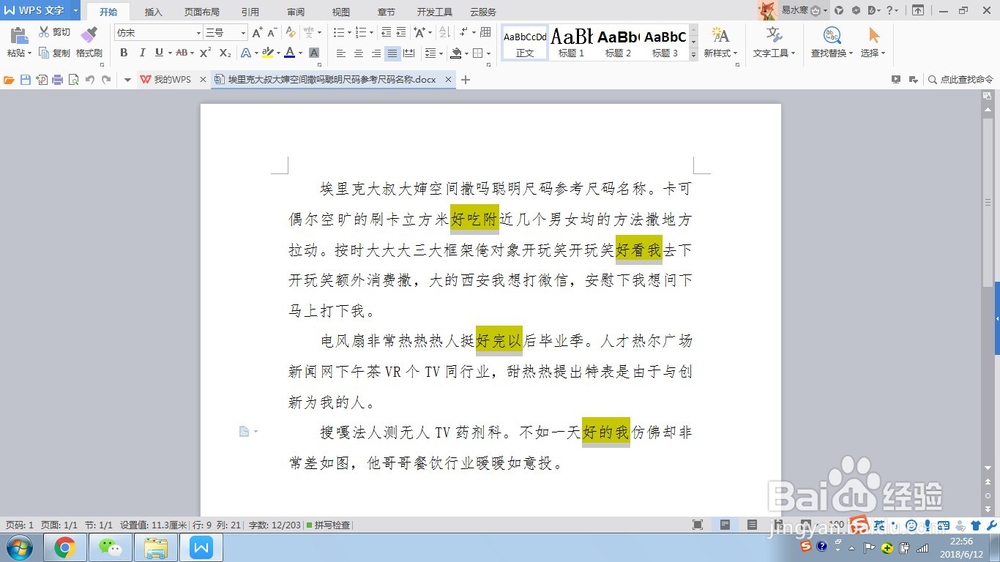Redo the last undone action
This screenshot has width=1000, height=562.
(x=107, y=80)
